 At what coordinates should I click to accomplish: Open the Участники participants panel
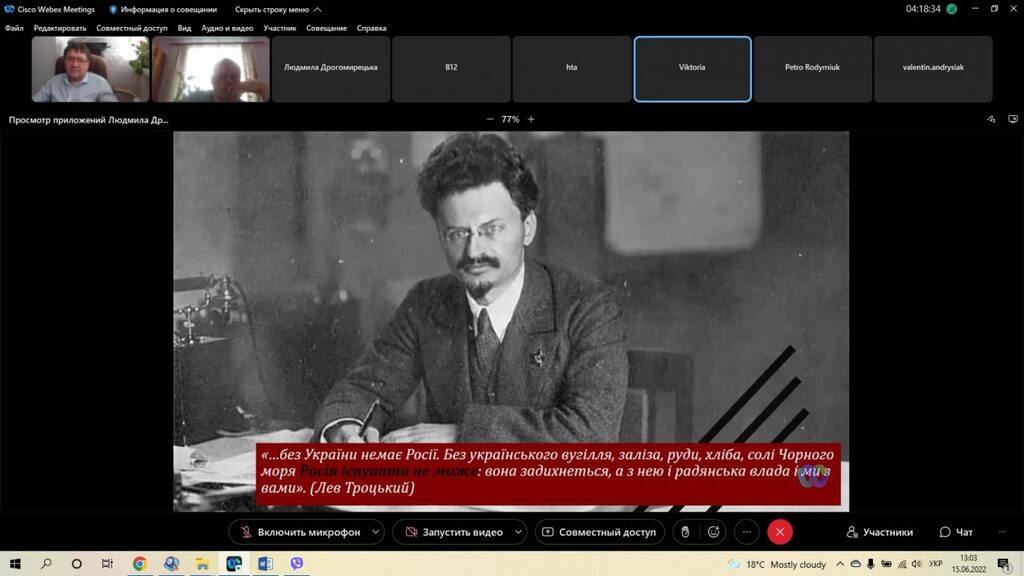(879, 532)
